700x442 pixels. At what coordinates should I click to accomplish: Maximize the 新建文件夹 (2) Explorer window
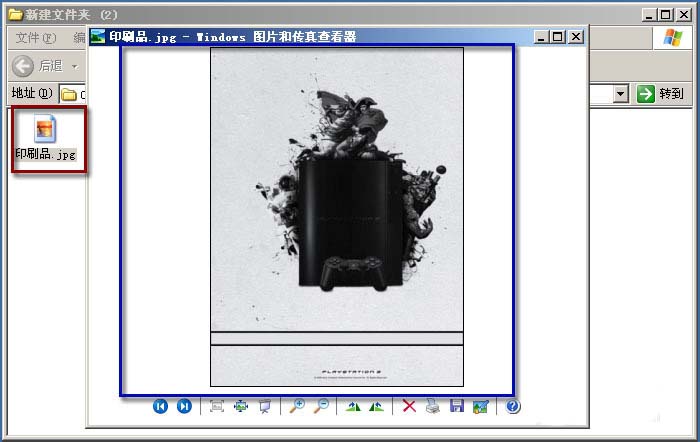(666, 15)
